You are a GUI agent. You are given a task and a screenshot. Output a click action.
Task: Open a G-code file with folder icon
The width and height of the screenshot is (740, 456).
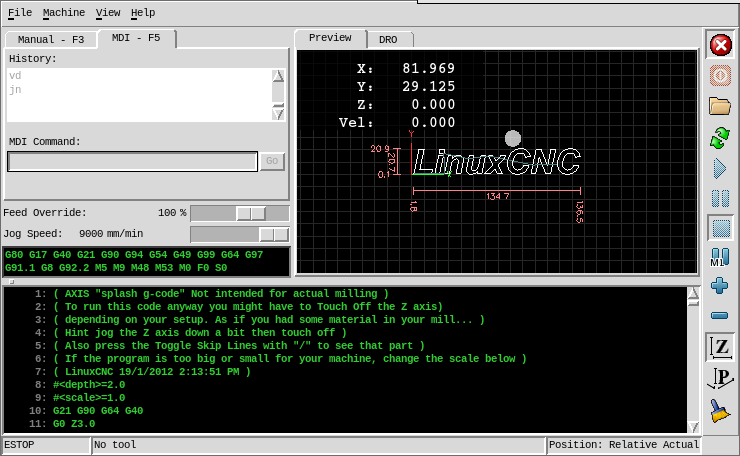720,106
